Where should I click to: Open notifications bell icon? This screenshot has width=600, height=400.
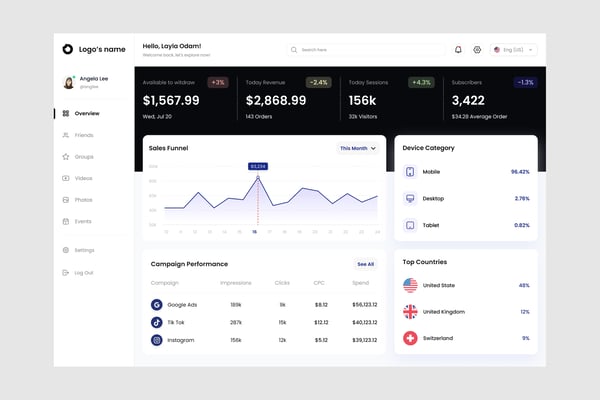click(x=458, y=49)
